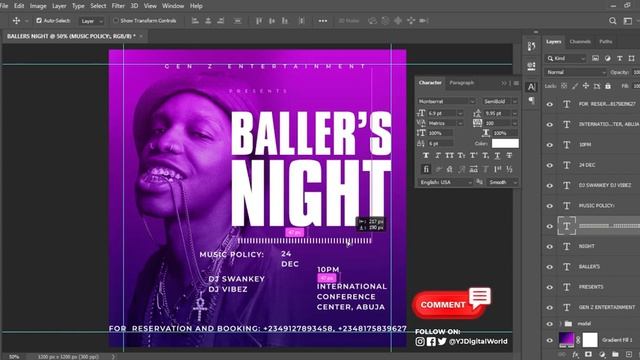Lock transparent pixels icon in Layers
640x360 pixels.
[564, 86]
